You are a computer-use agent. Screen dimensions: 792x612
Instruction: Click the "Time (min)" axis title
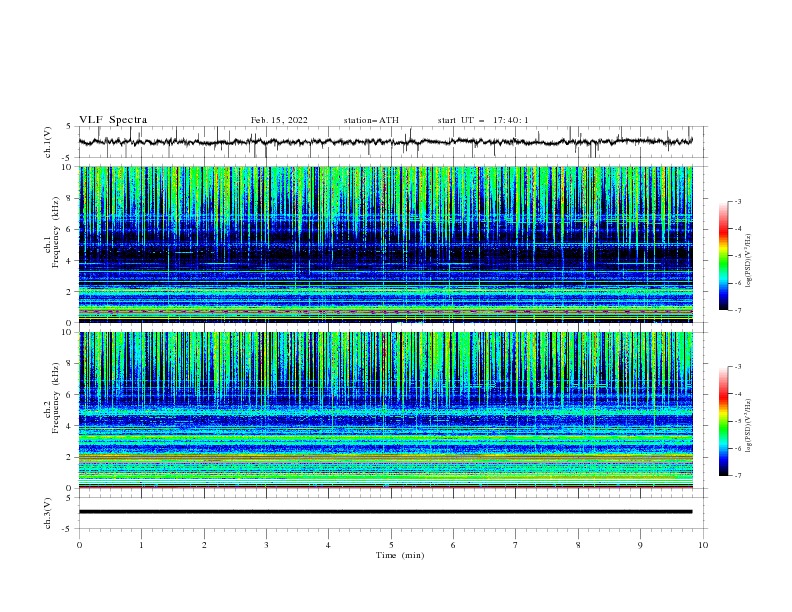pyautogui.click(x=400, y=555)
